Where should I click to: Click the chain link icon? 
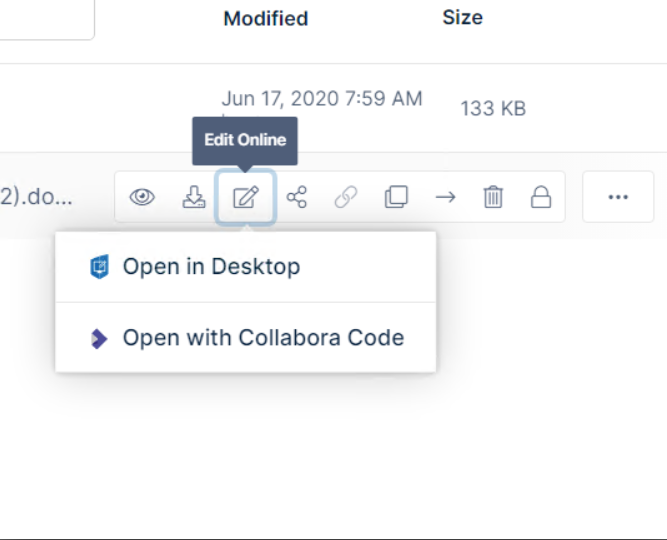point(346,197)
